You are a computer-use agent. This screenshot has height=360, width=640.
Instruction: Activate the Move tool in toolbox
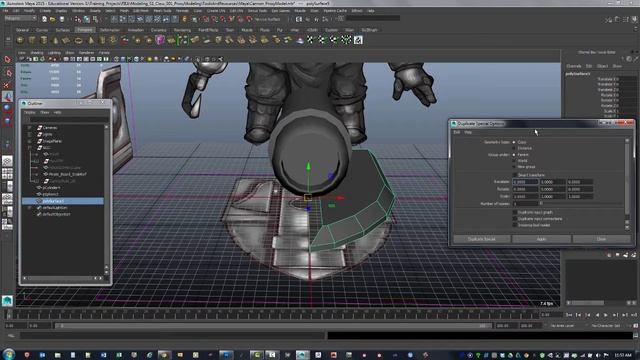7,96
